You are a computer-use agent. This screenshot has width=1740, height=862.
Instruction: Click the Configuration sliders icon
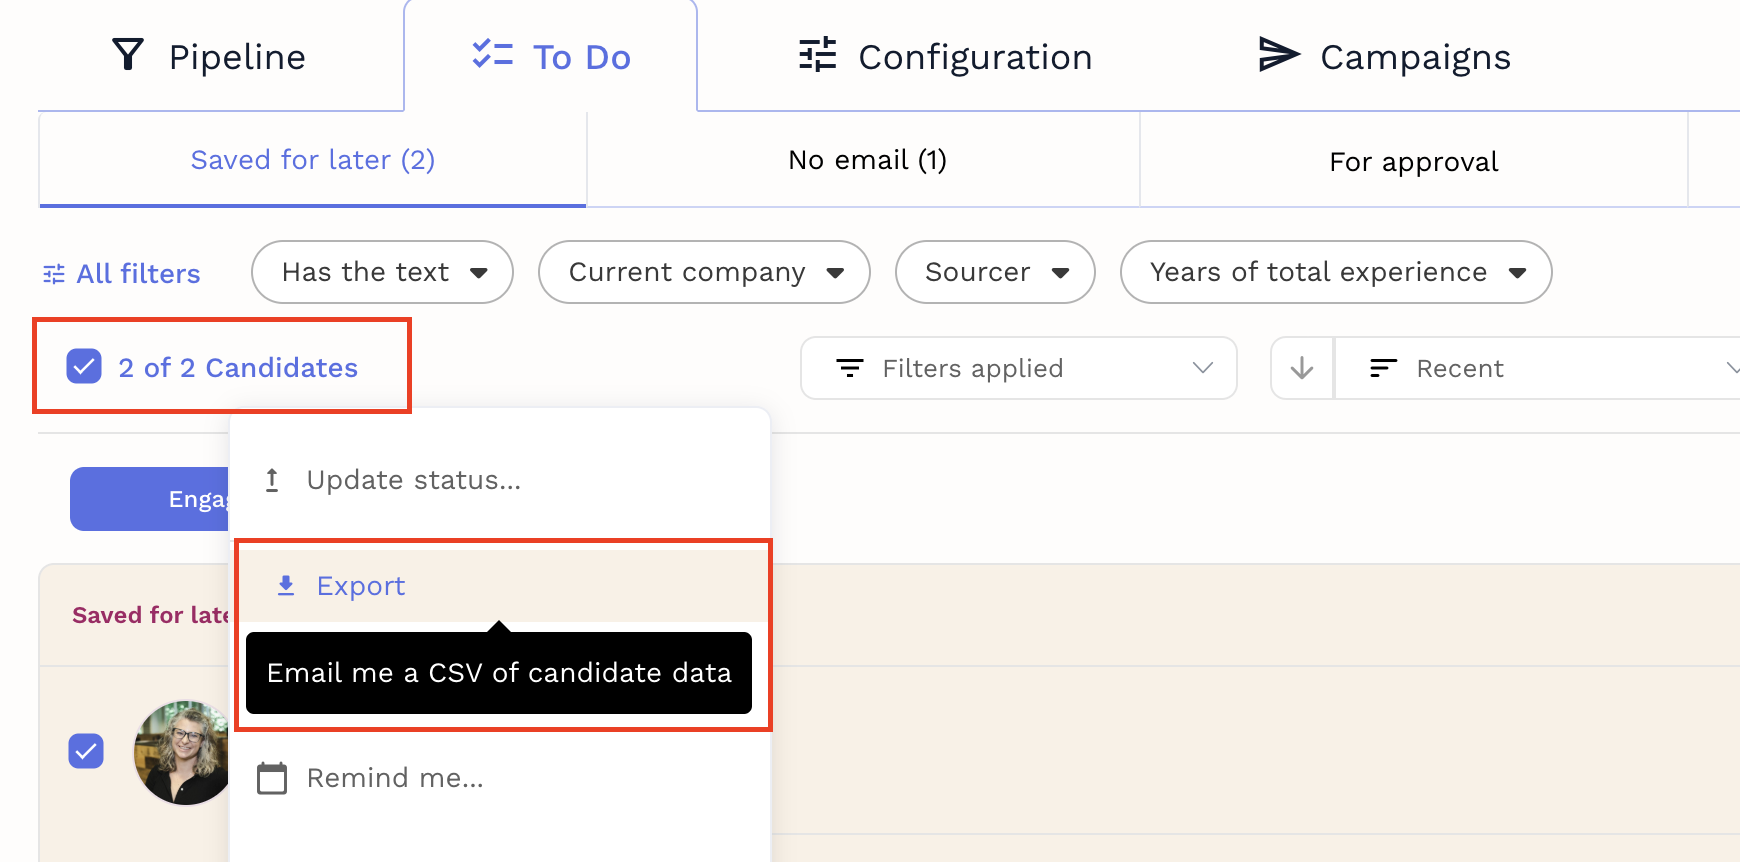pos(817,55)
